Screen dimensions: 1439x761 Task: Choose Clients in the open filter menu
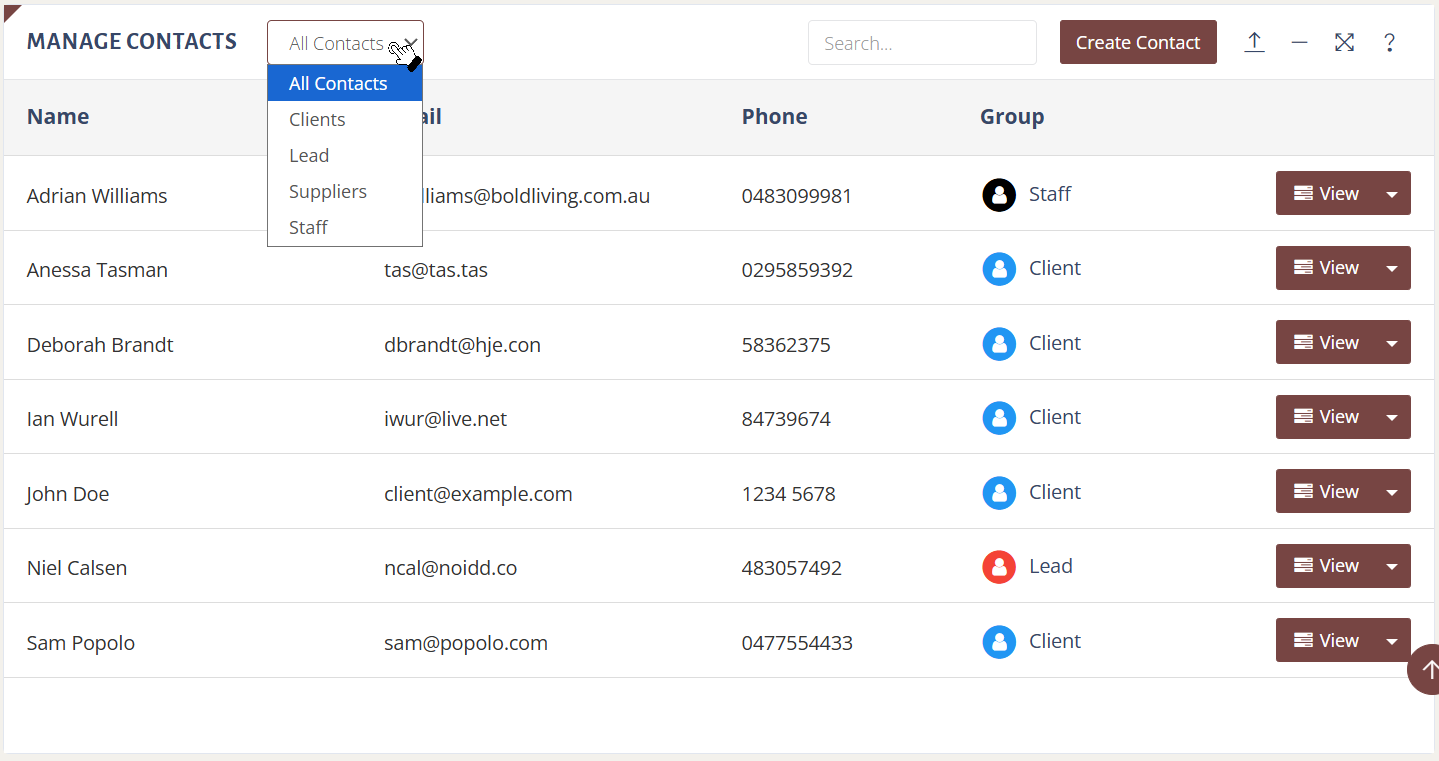click(x=317, y=119)
